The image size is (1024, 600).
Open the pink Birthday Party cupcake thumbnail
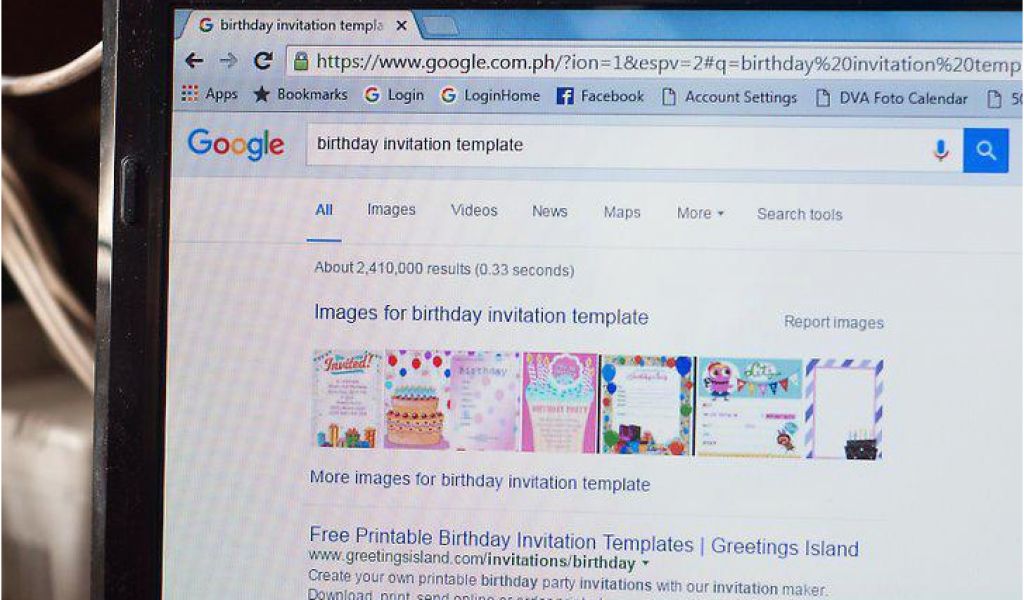[559, 402]
